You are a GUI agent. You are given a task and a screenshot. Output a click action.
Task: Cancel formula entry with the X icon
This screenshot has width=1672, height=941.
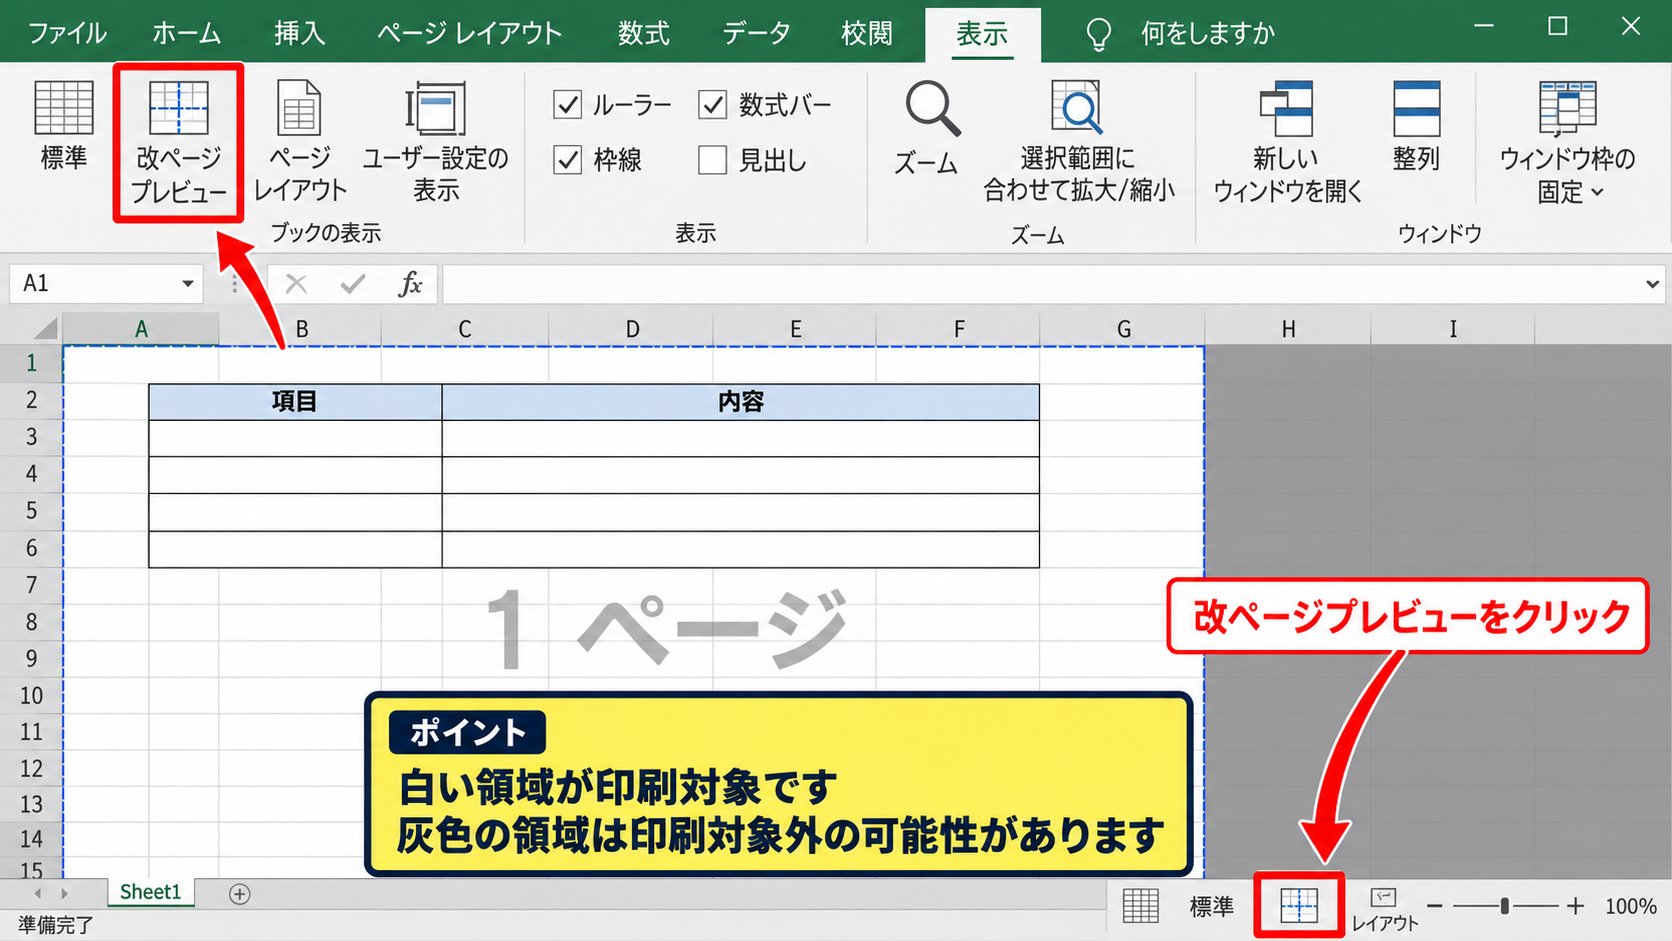[296, 284]
